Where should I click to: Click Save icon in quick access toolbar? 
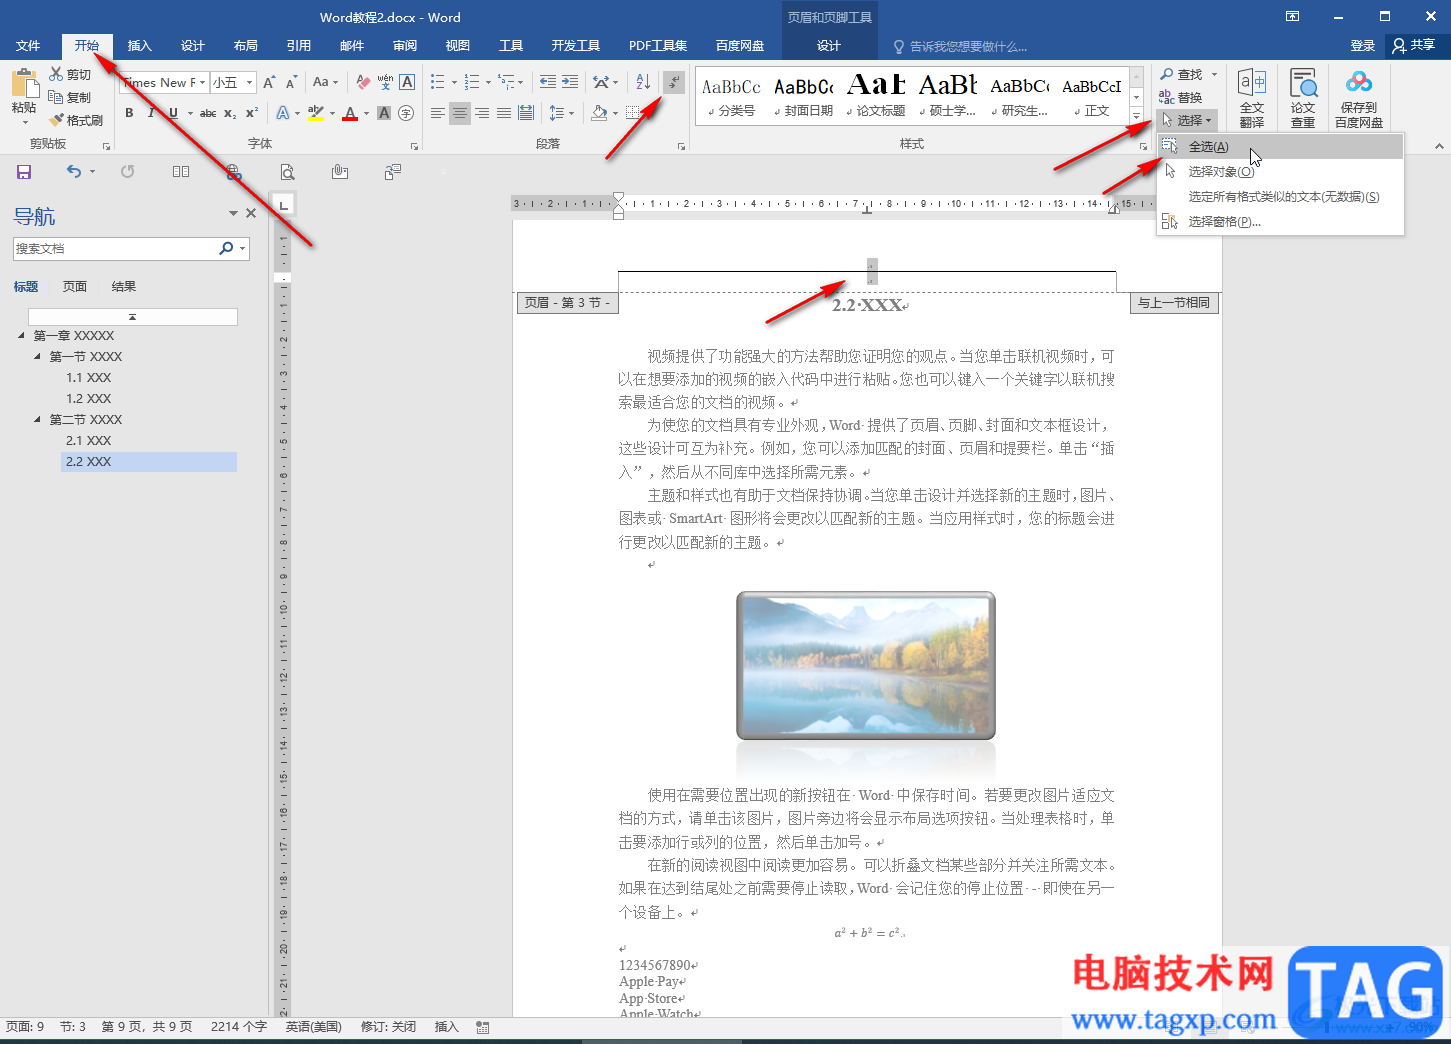click(24, 172)
